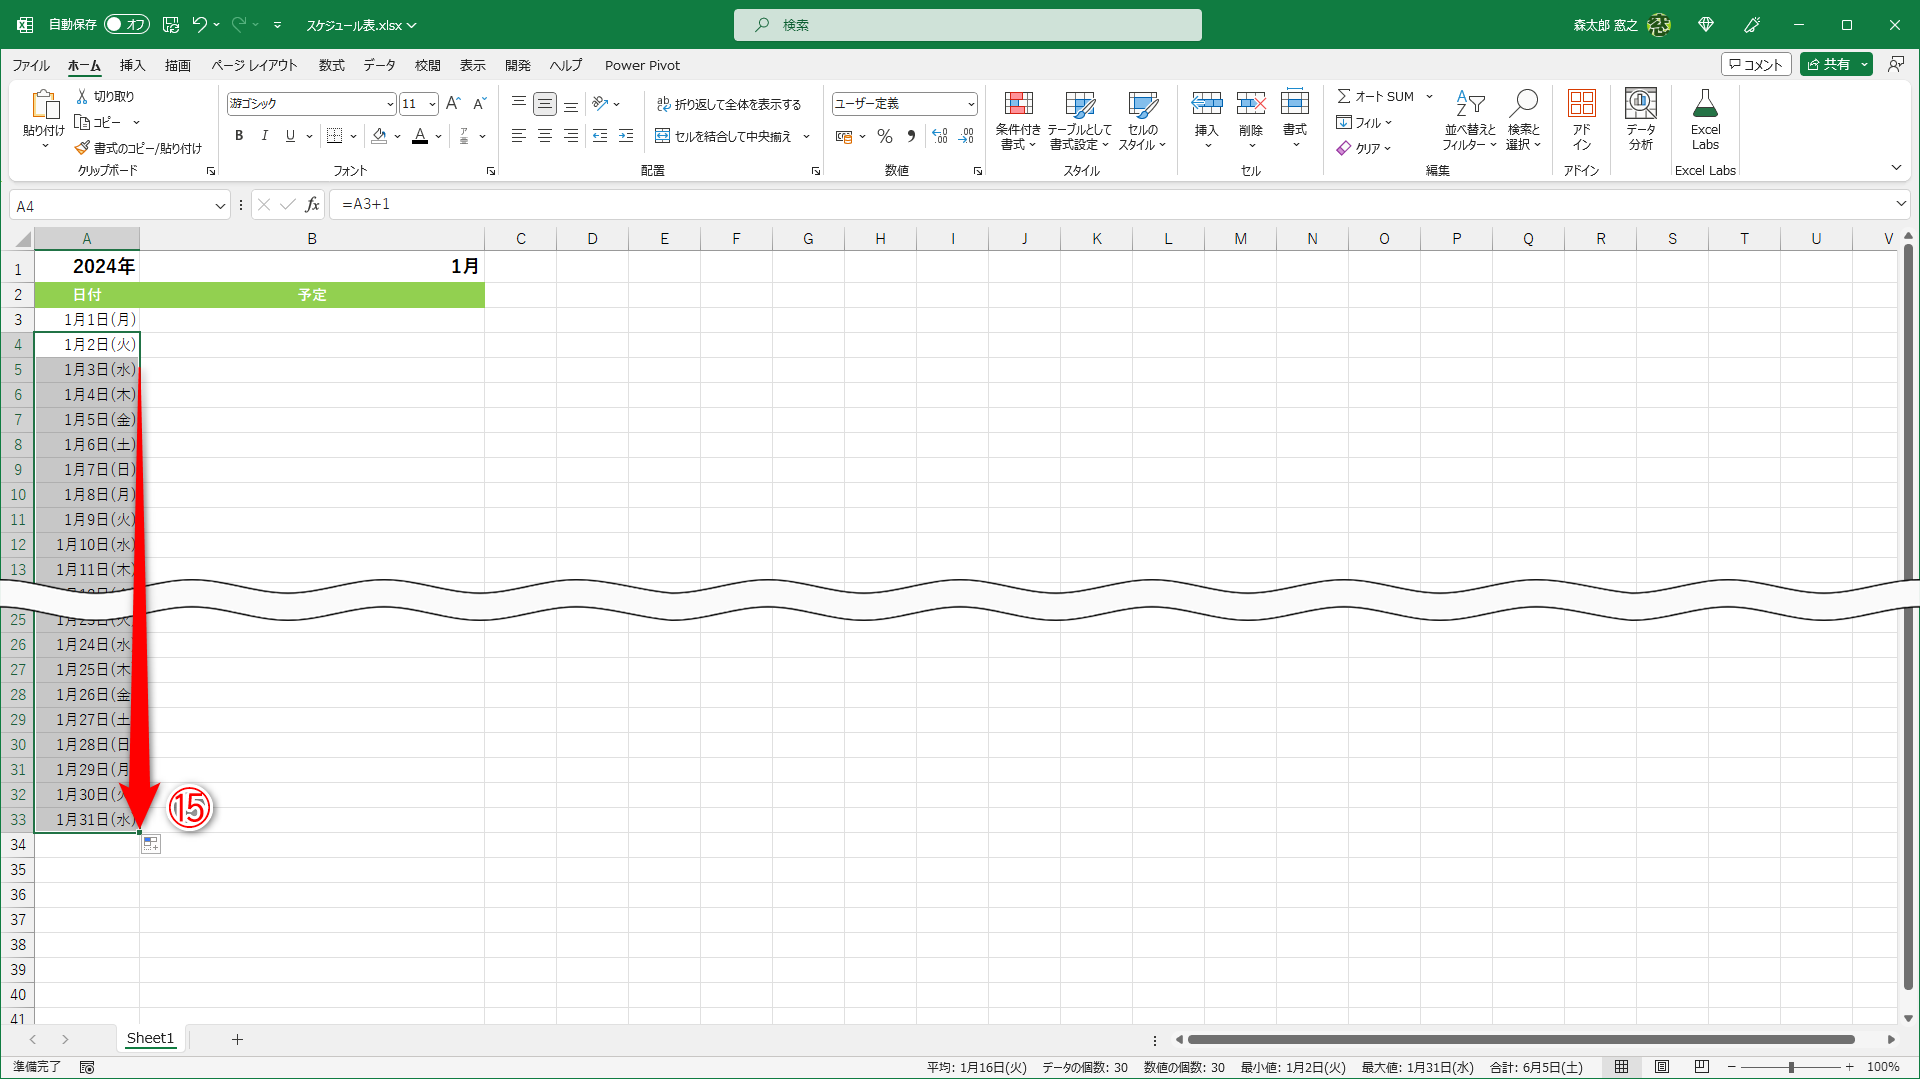Open the Page Layout (ページ レイアウト) tab
Viewport: 1920px width, 1079px height.
click(x=254, y=65)
